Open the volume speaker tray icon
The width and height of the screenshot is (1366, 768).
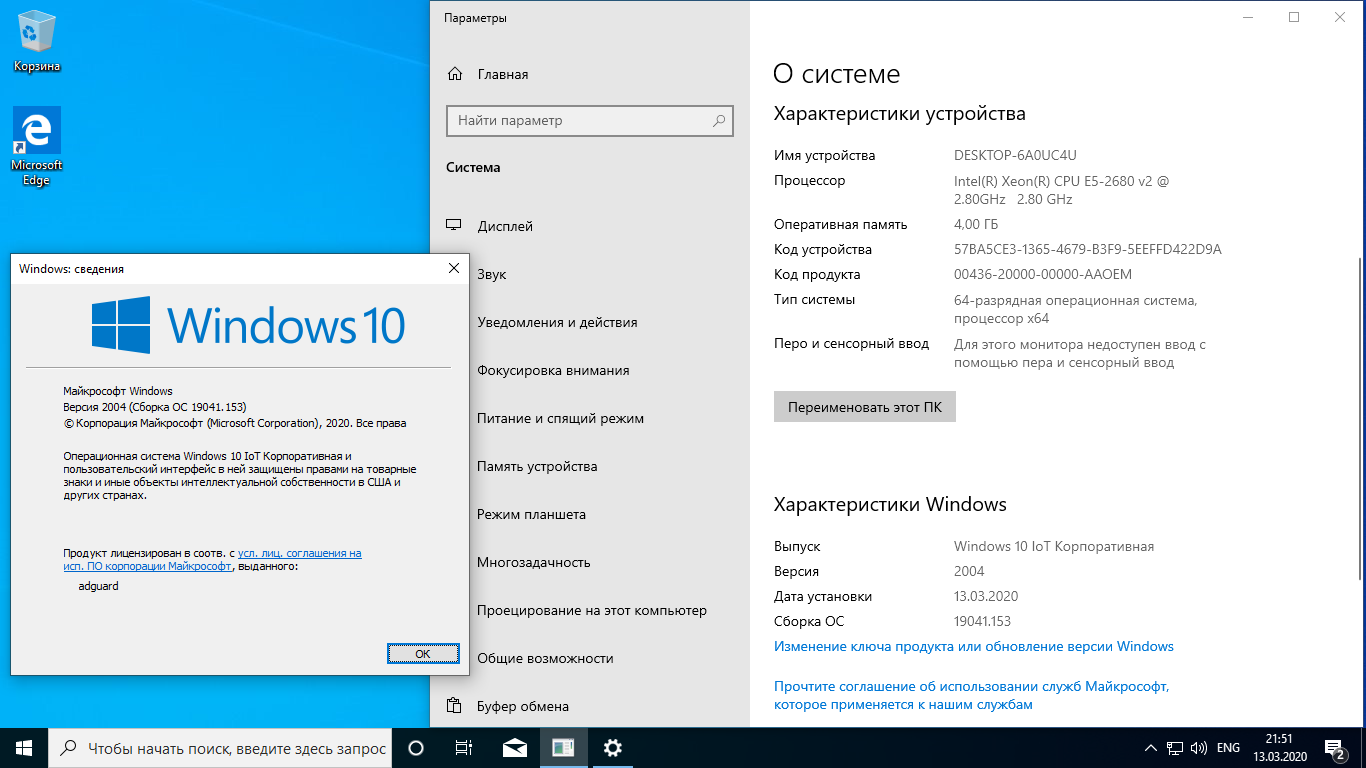pyautogui.click(x=1199, y=748)
